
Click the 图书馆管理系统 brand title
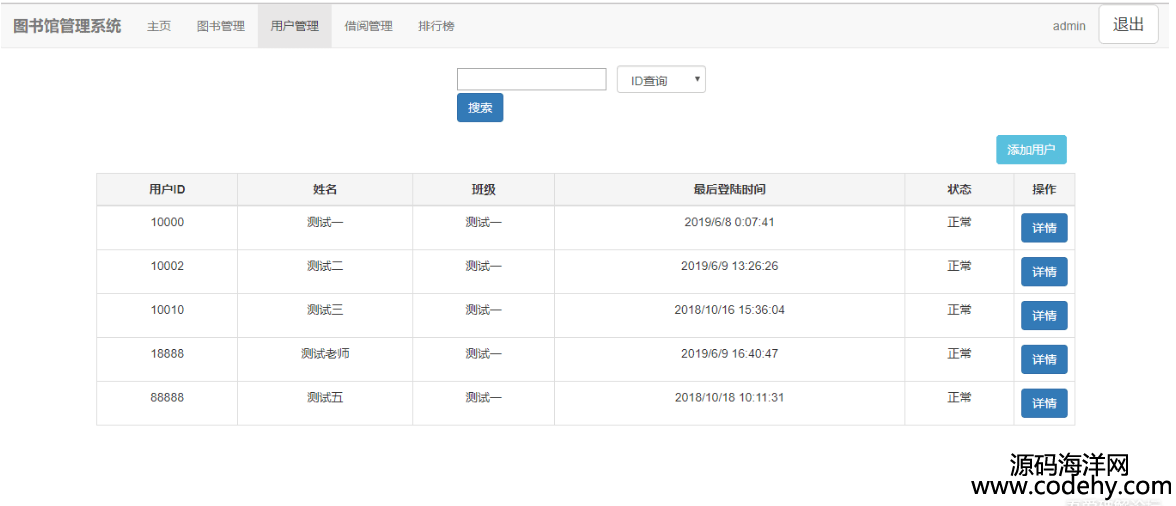pyautogui.click(x=67, y=26)
